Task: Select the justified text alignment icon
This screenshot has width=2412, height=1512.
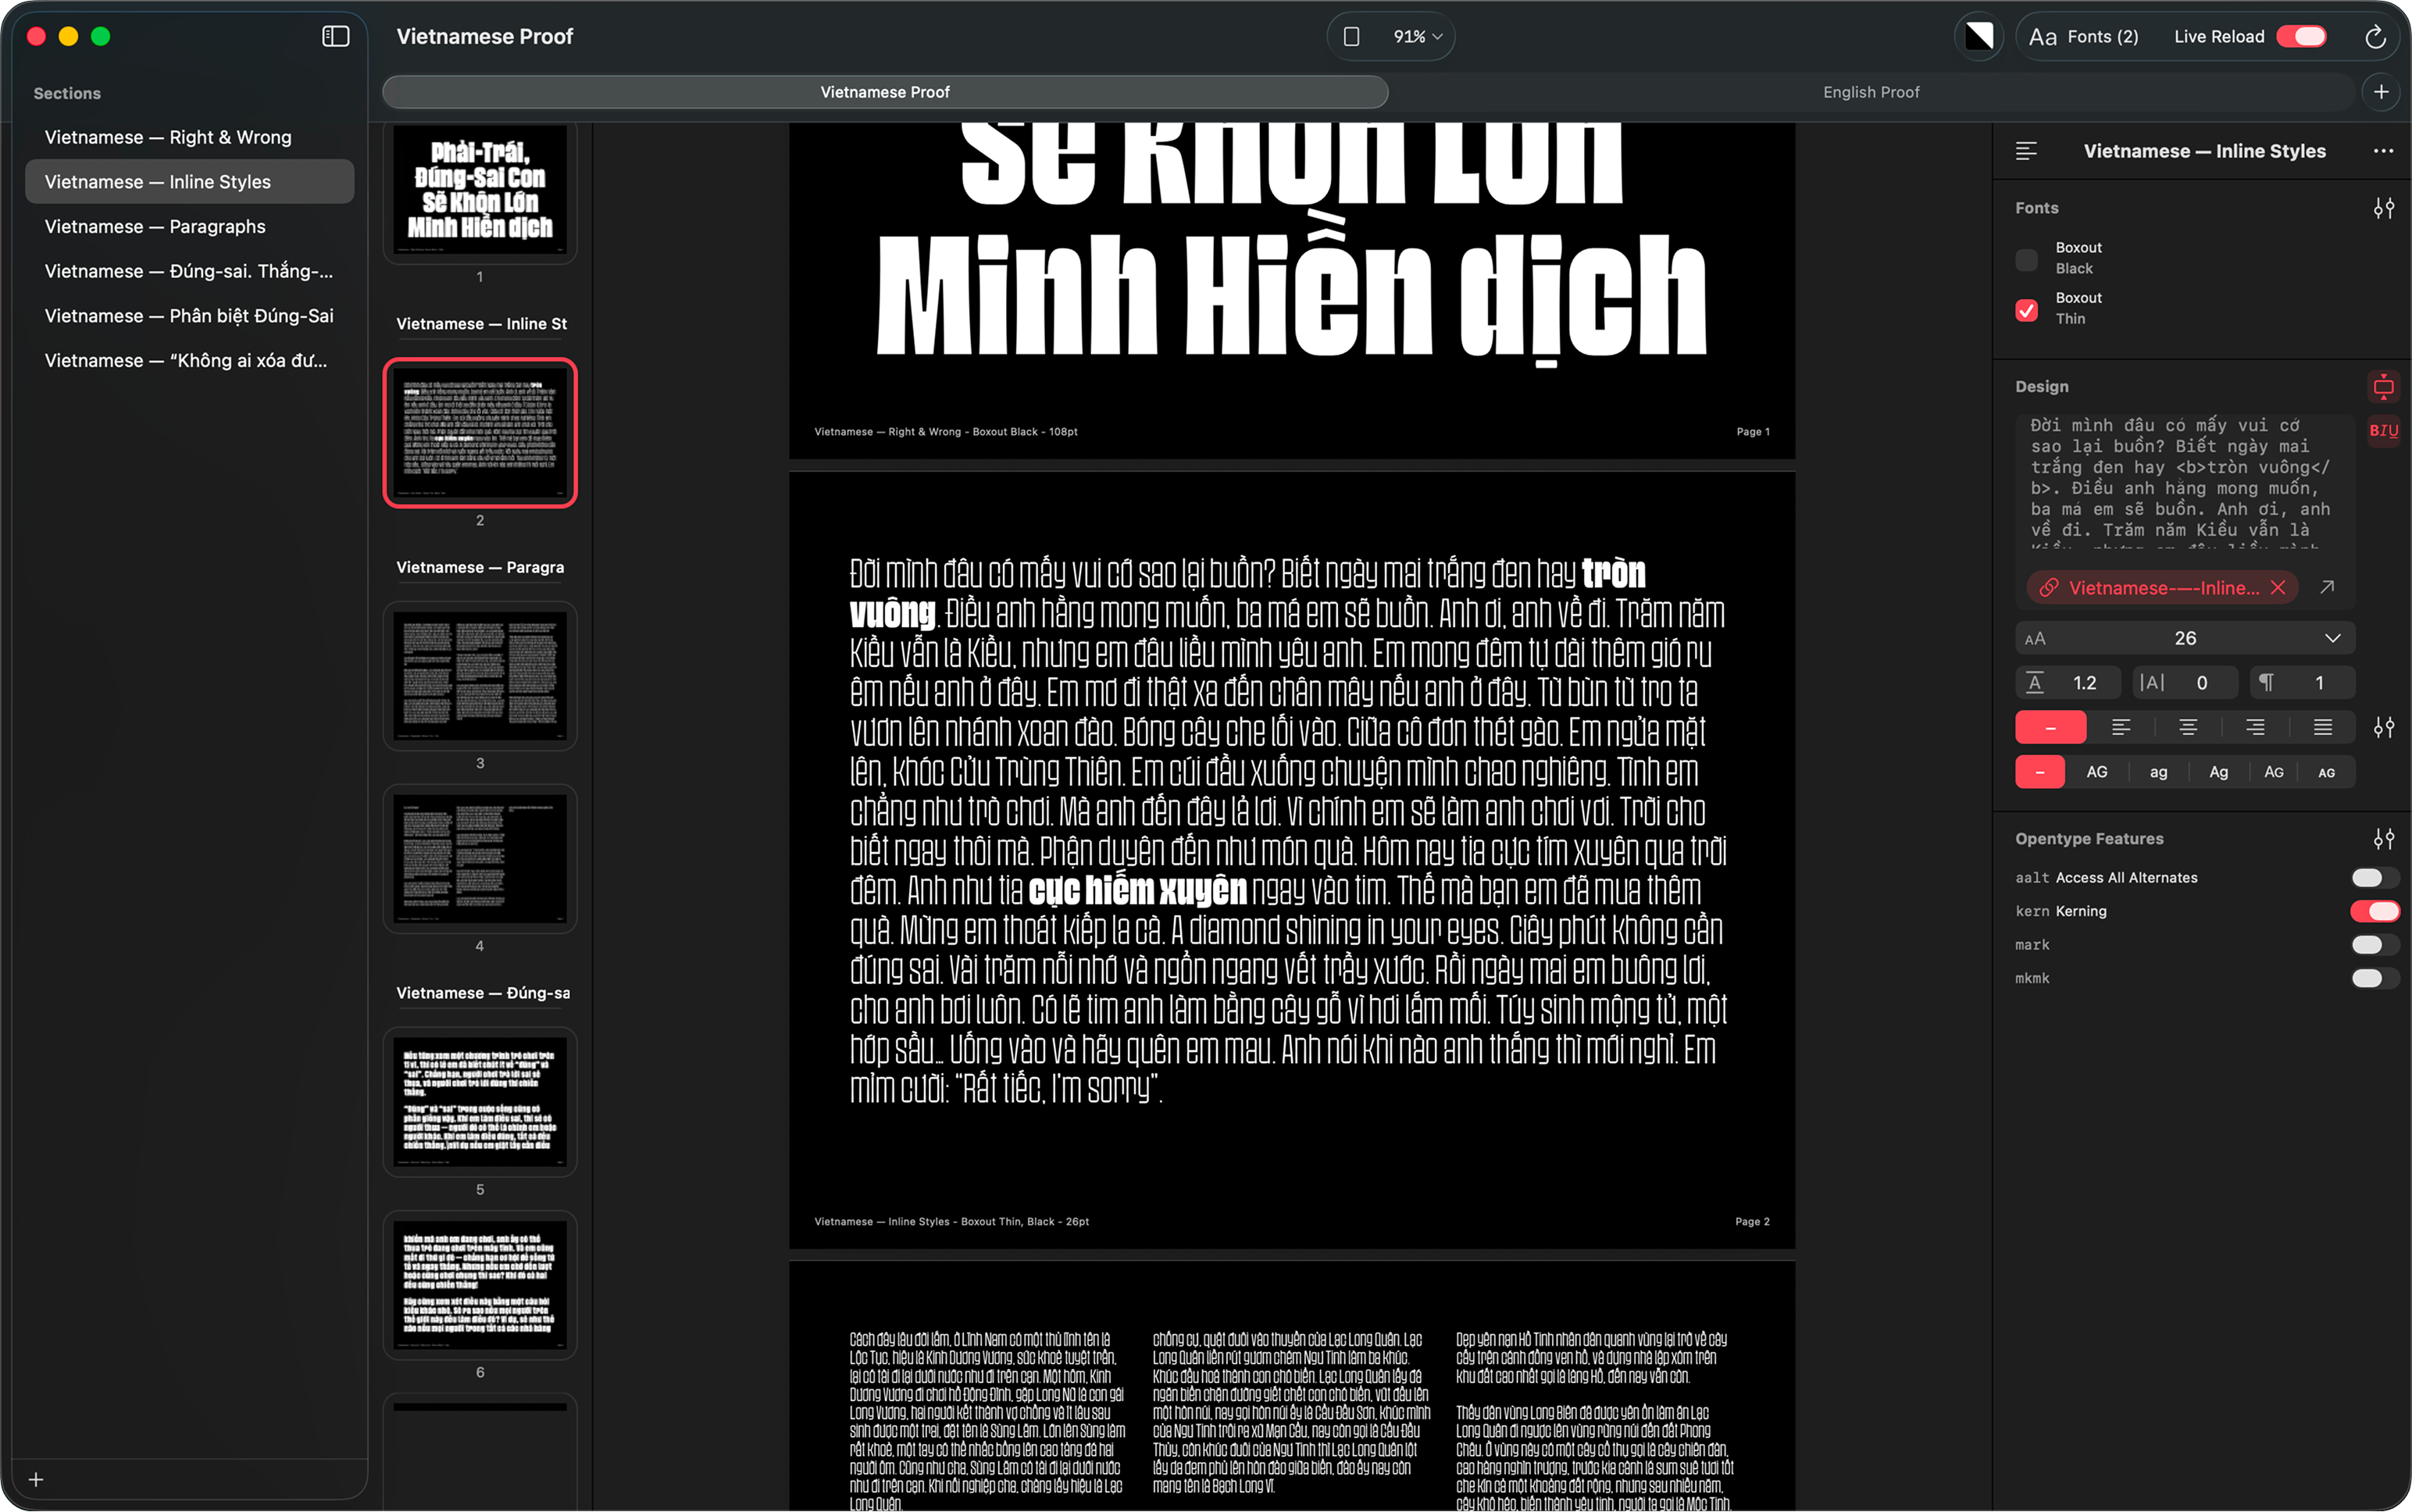Action: click(2322, 727)
